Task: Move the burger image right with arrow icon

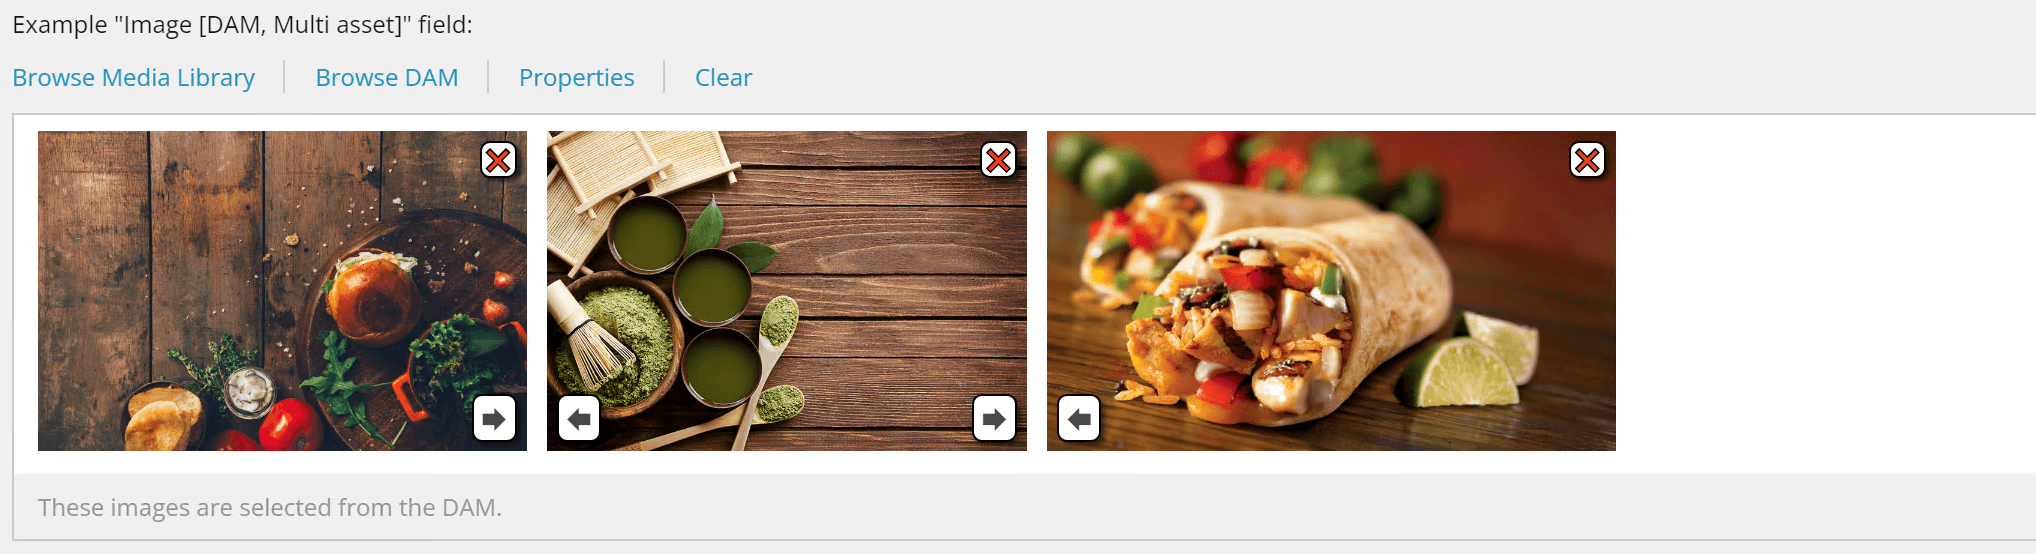Action: tap(494, 419)
